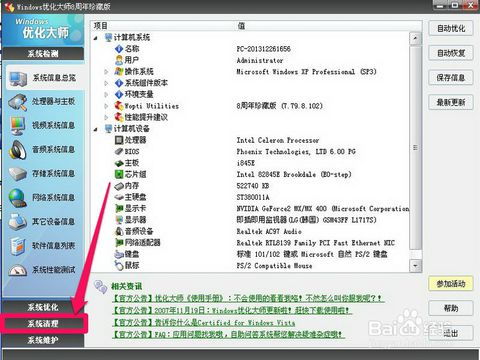
Task: Click the 用户 row person icon
Action: (119, 60)
